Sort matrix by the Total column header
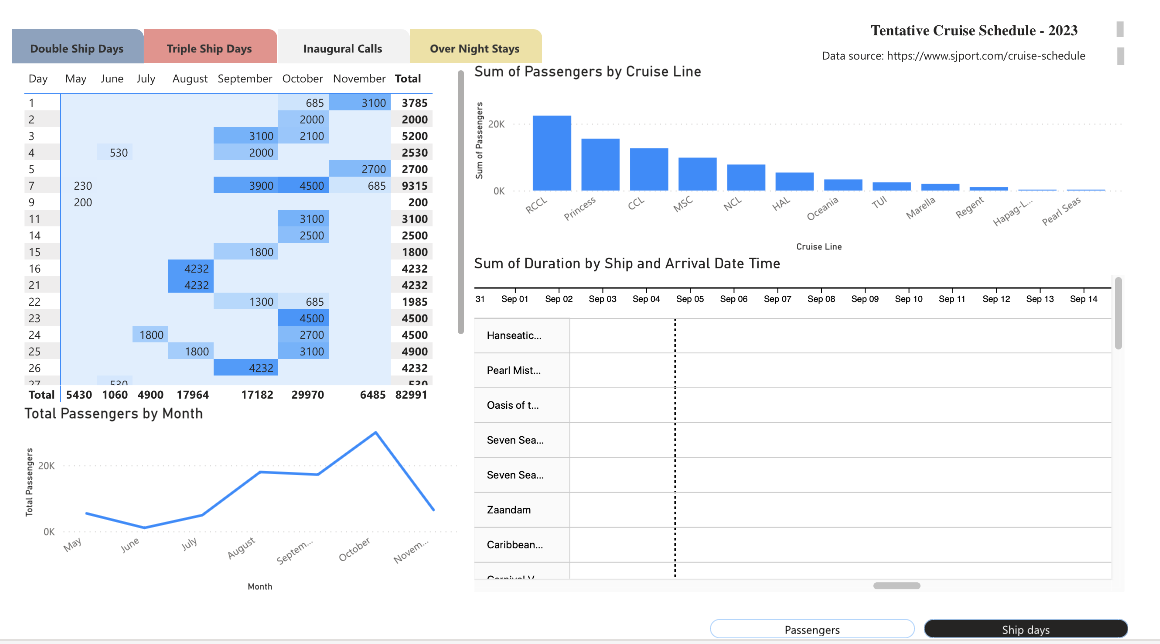Screen dimensions: 1160x644 [x=408, y=78]
